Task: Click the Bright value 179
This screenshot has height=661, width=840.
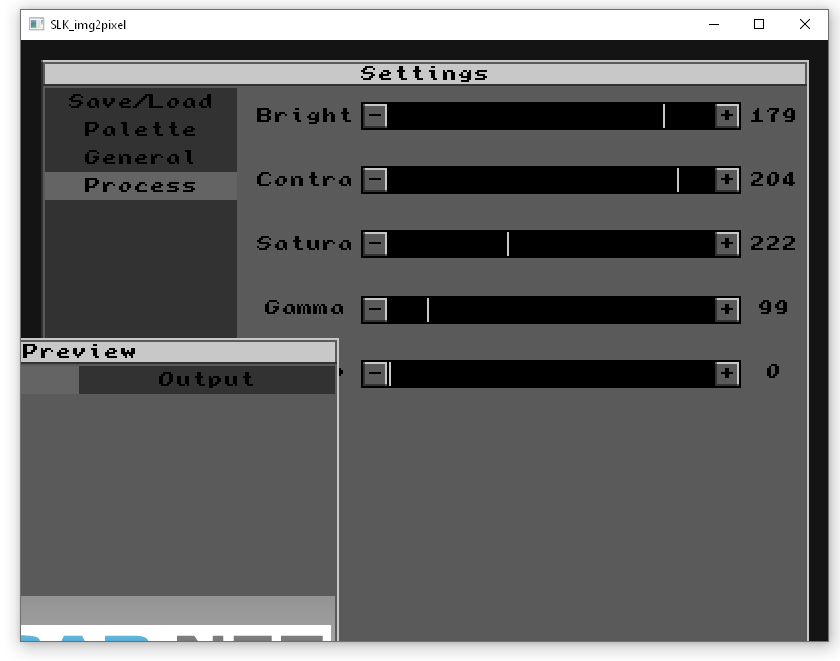Action: coord(773,116)
